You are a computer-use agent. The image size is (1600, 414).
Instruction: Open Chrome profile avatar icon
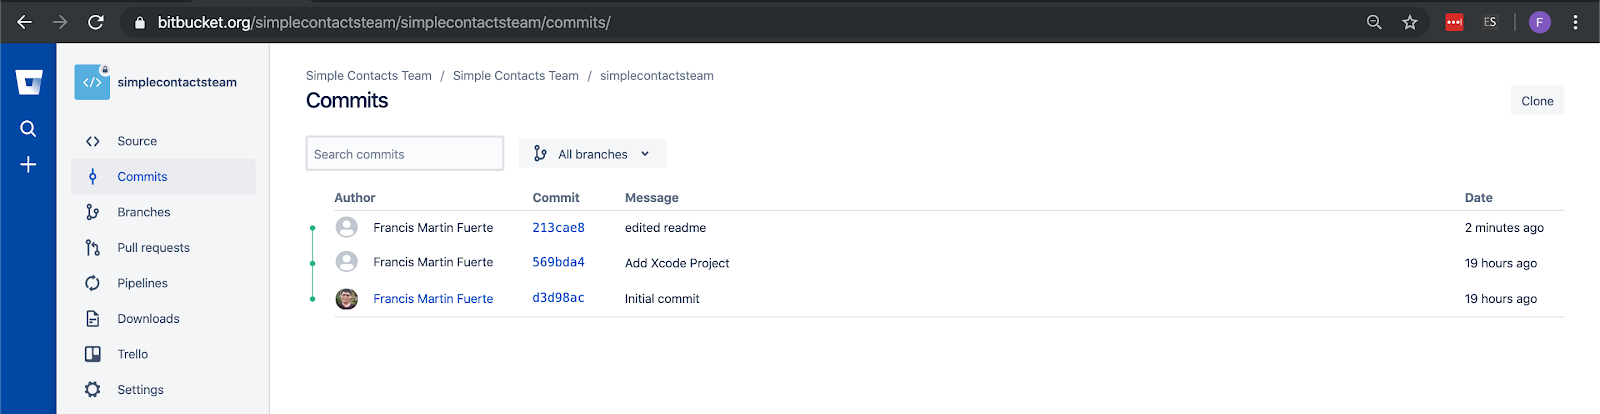1540,22
